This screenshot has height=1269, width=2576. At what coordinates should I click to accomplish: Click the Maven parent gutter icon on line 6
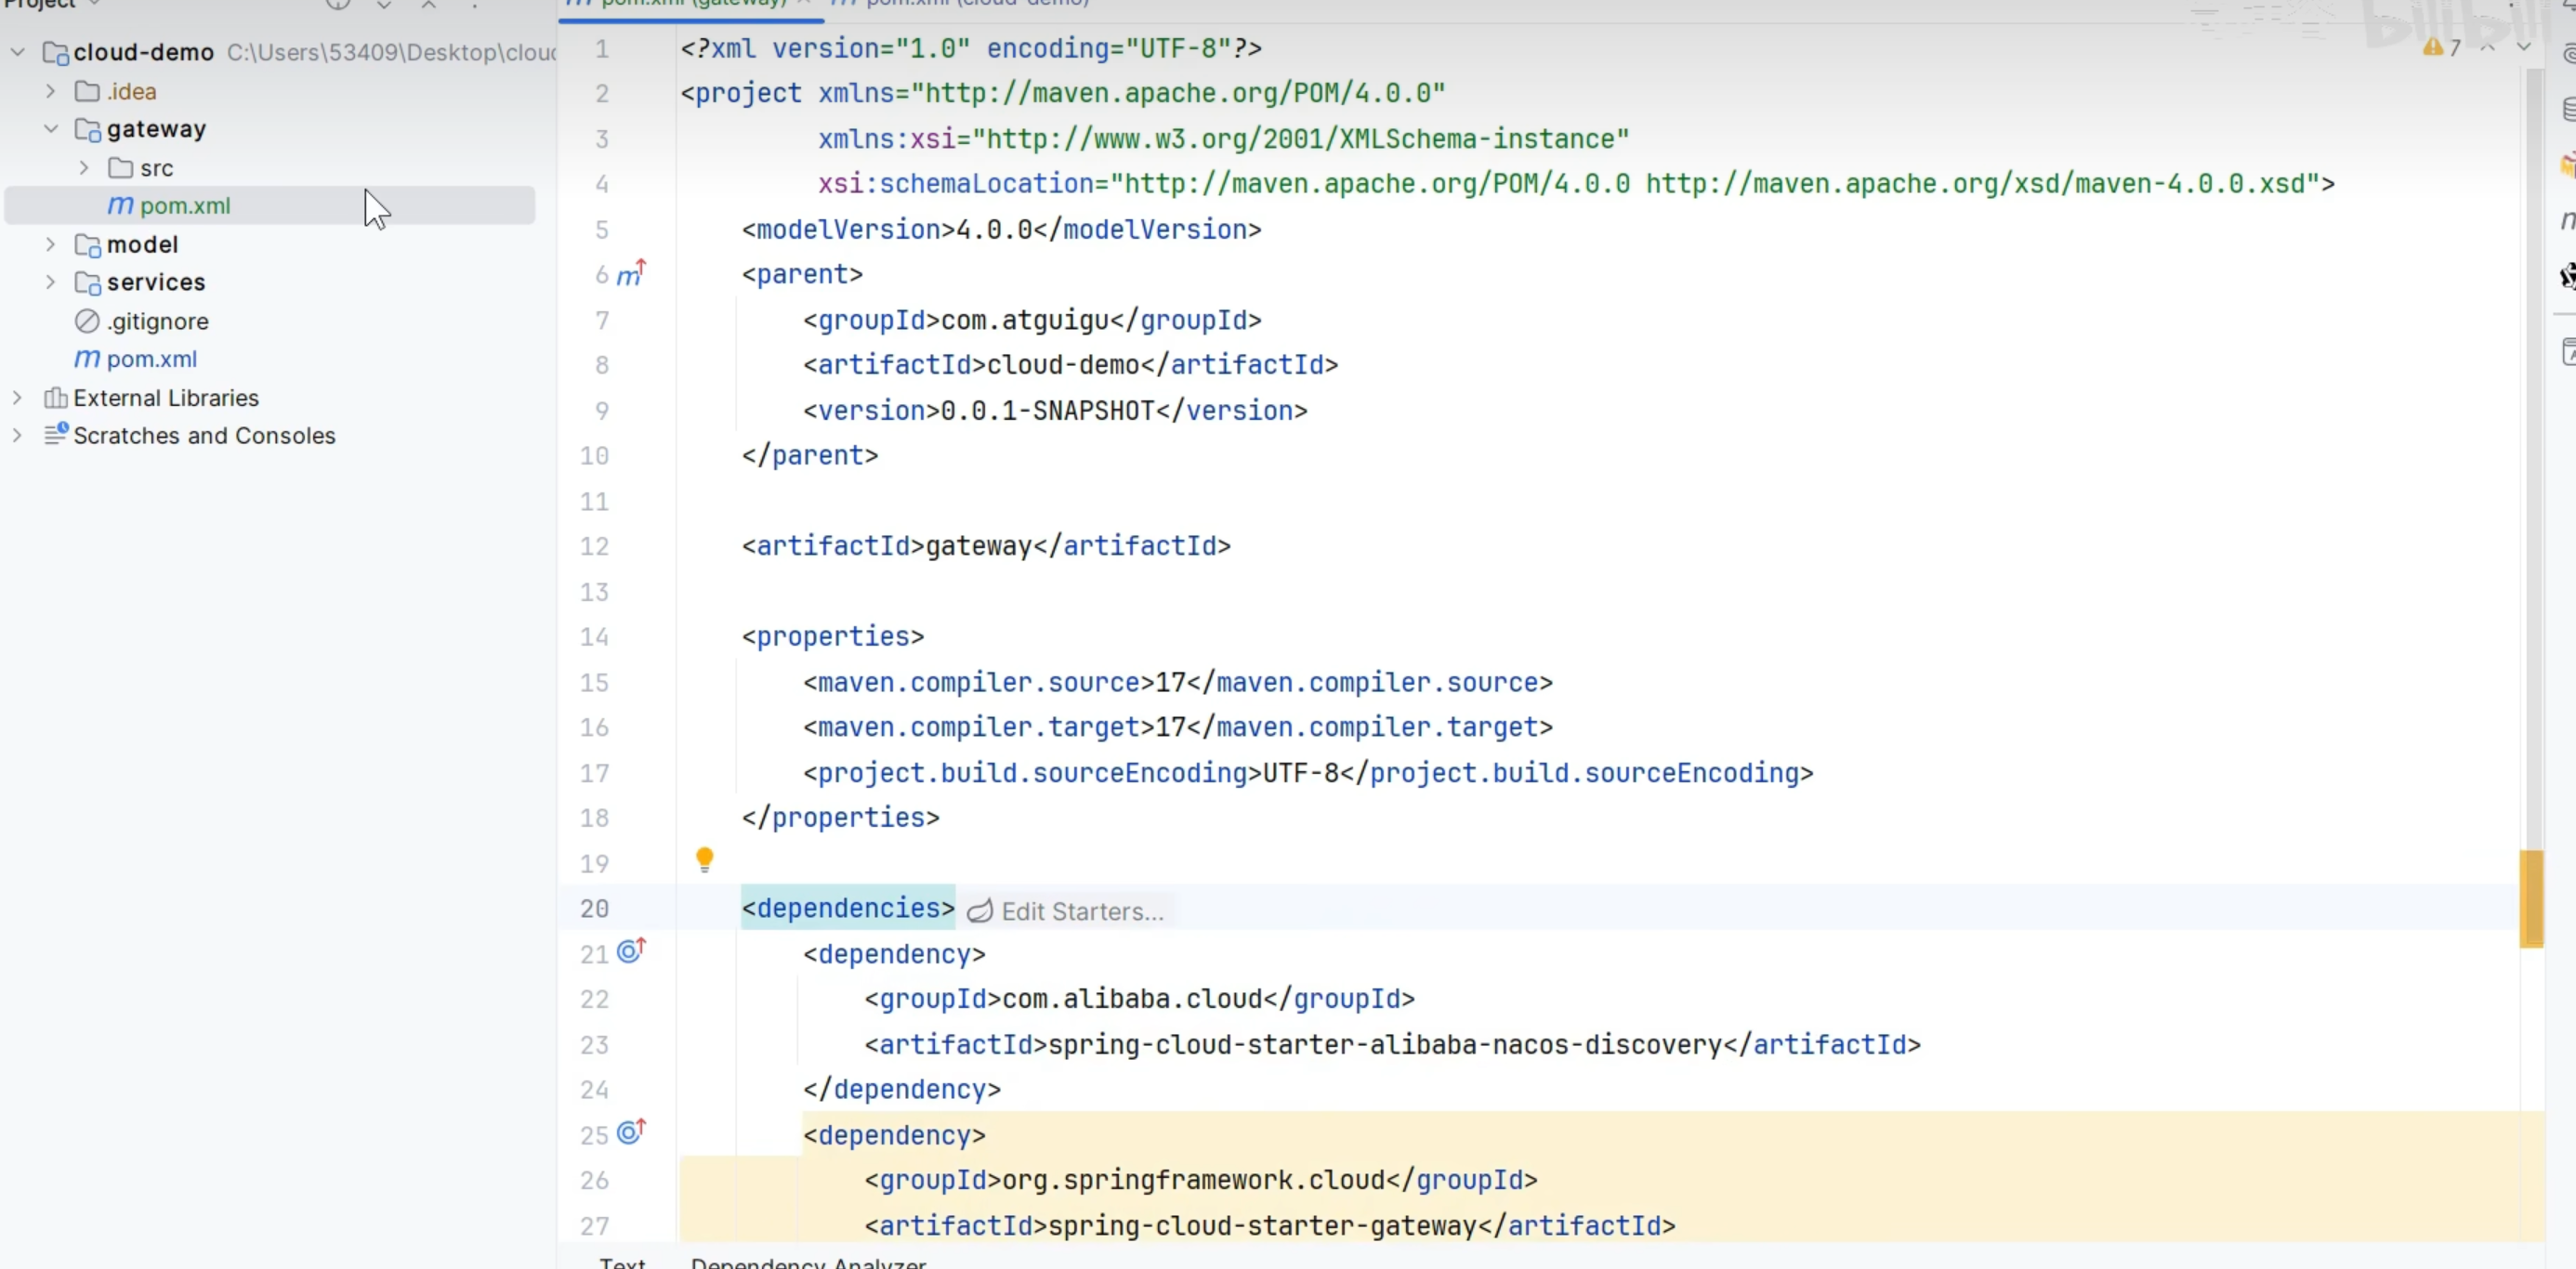[x=630, y=274]
